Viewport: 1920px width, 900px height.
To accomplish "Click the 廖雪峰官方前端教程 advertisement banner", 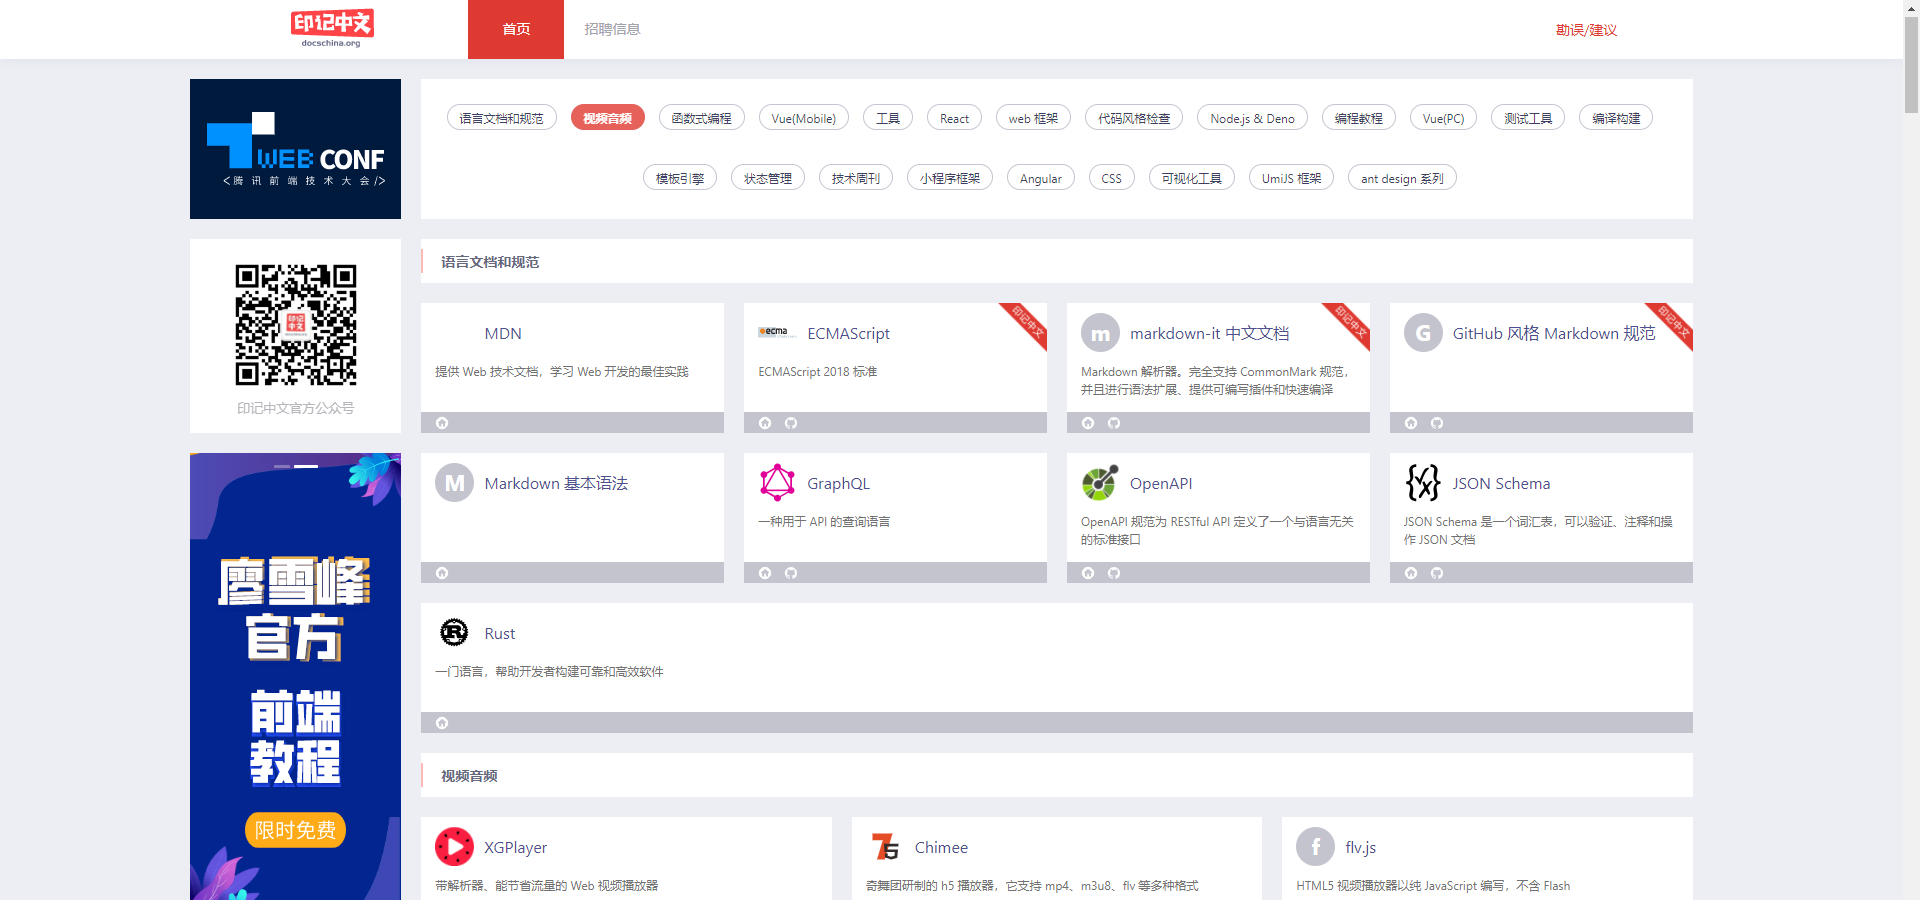I will [295, 676].
